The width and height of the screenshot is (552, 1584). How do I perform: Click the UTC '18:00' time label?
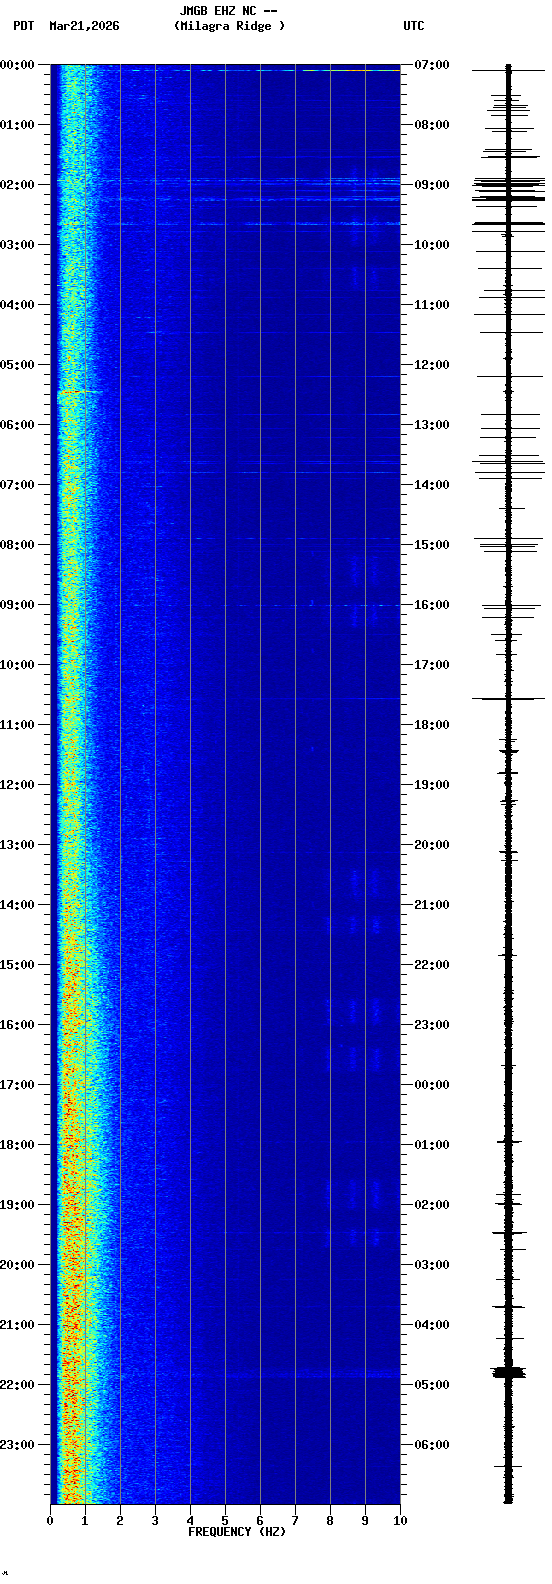(x=432, y=725)
